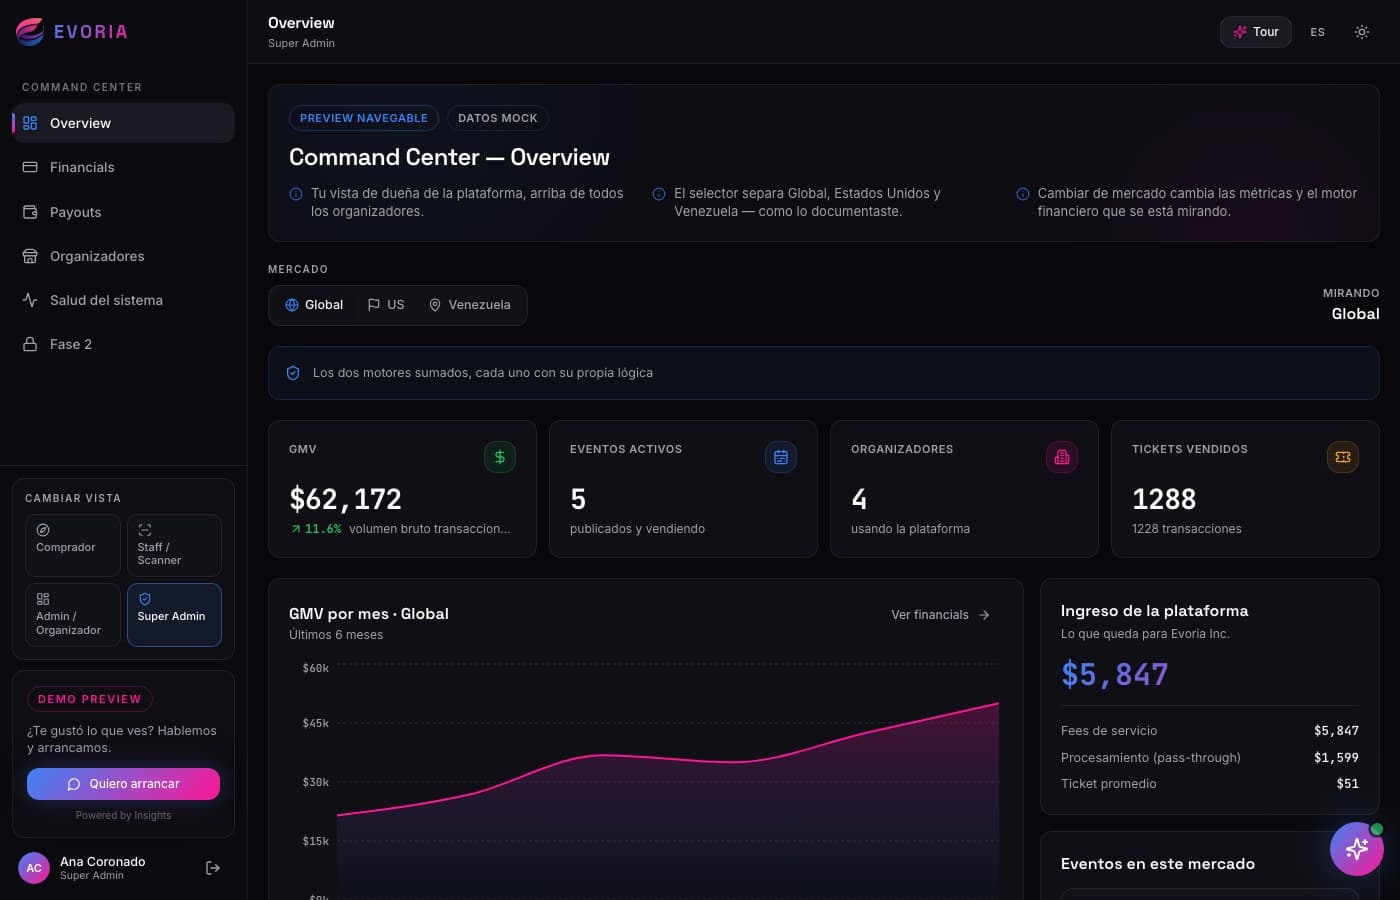The width and height of the screenshot is (1400, 900).
Task: Start the Tour
Action: pos(1256,32)
